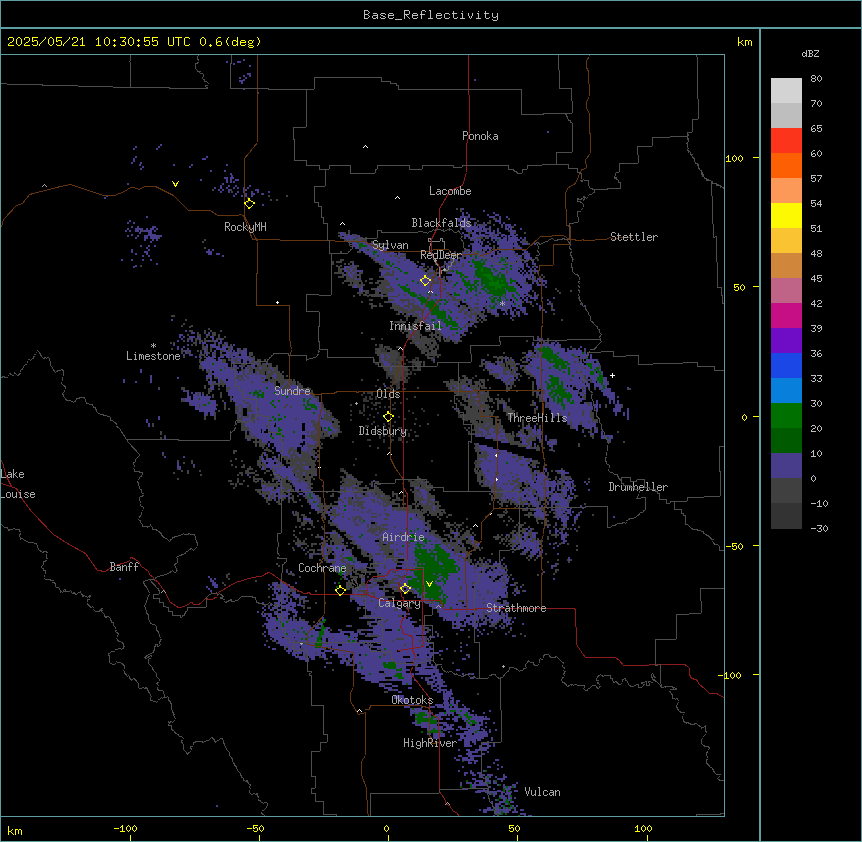This screenshot has width=862, height=842.
Task: Click the yellow V marker east of Calgary
Action: click(x=429, y=584)
